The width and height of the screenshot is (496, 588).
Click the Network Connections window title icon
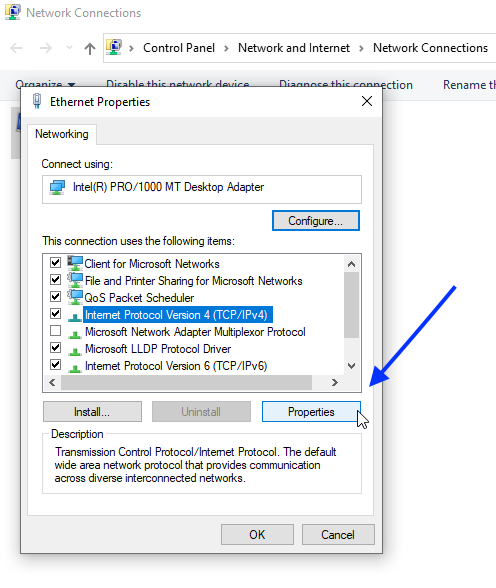(x=12, y=12)
